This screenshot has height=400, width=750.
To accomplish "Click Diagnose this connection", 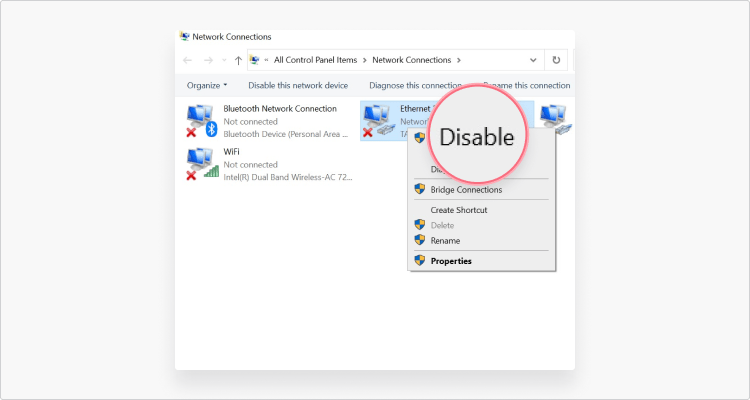I will click(x=415, y=86).
